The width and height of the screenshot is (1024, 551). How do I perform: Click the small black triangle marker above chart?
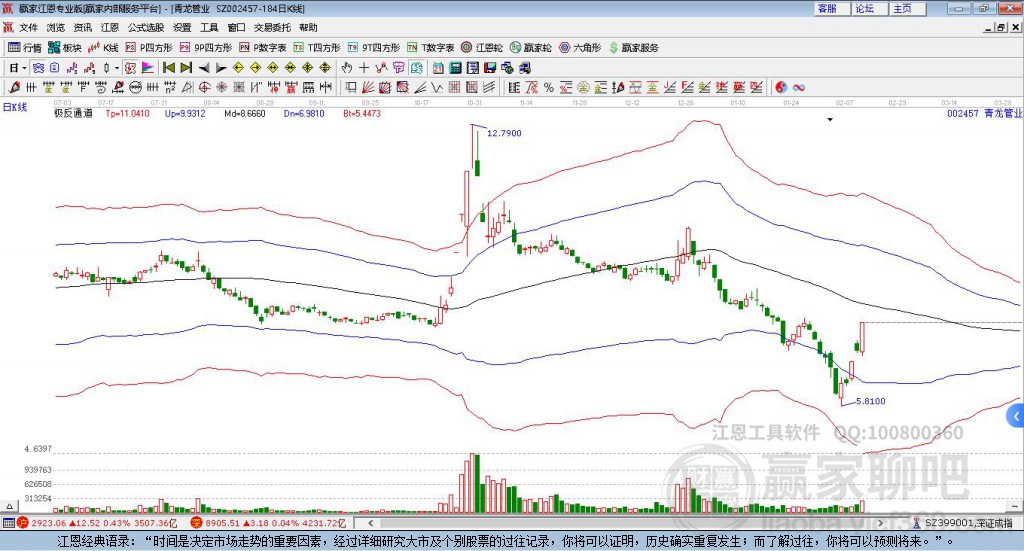point(830,119)
